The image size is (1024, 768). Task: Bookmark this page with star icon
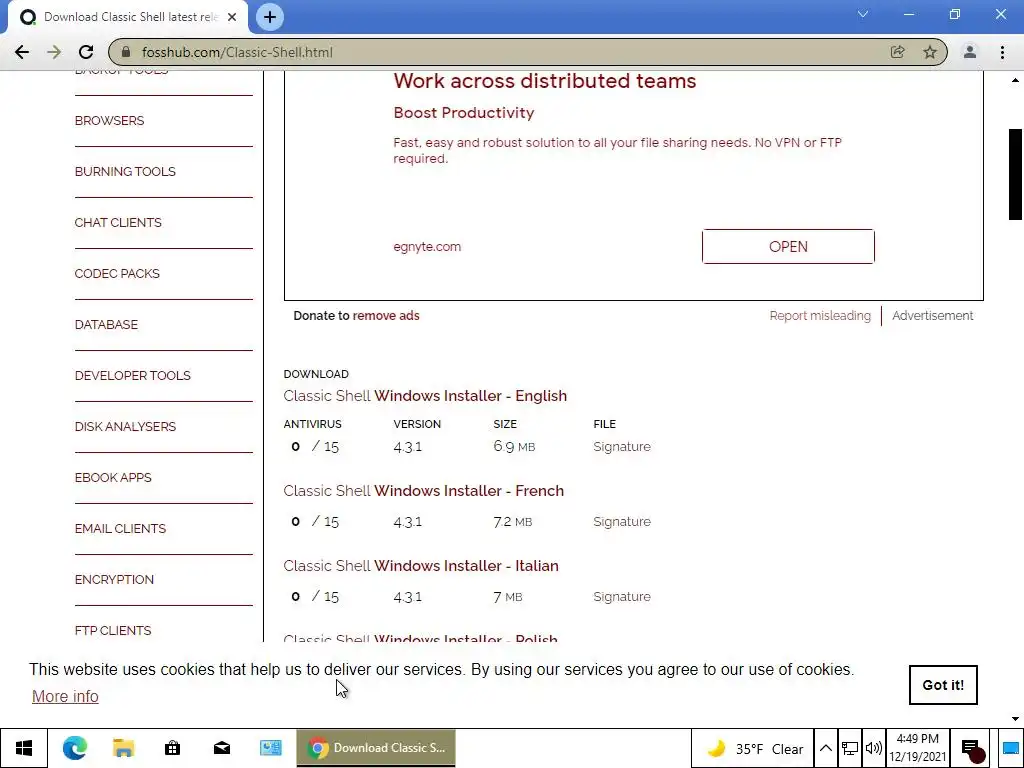[930, 52]
